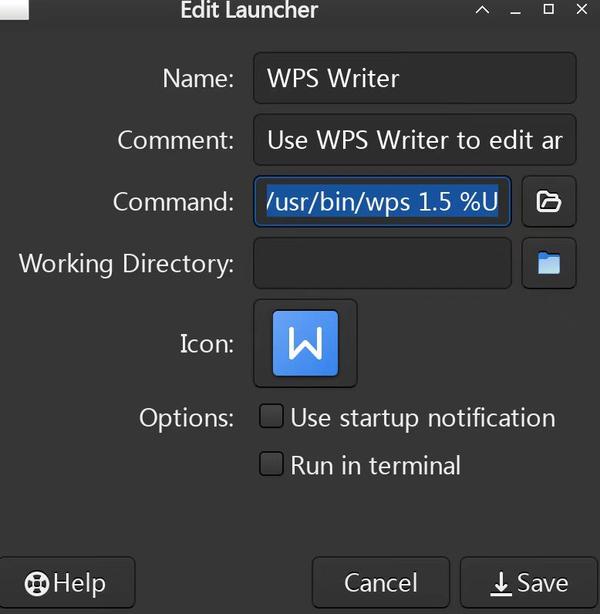
Task: Save the launcher changes
Action: click(x=529, y=583)
